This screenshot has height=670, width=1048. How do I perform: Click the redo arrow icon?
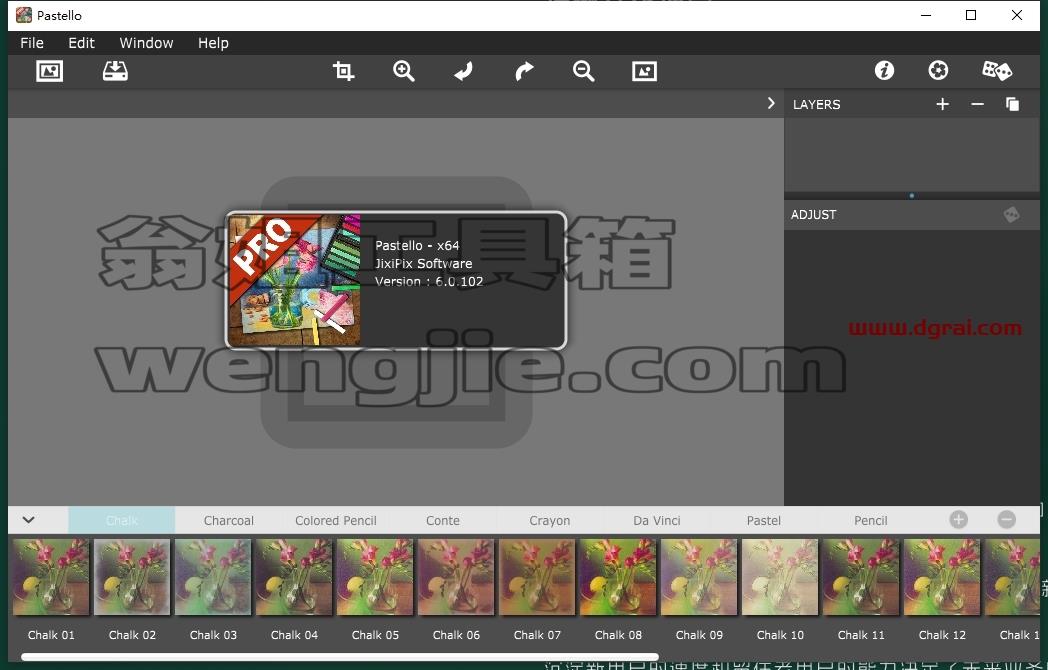[x=525, y=71]
